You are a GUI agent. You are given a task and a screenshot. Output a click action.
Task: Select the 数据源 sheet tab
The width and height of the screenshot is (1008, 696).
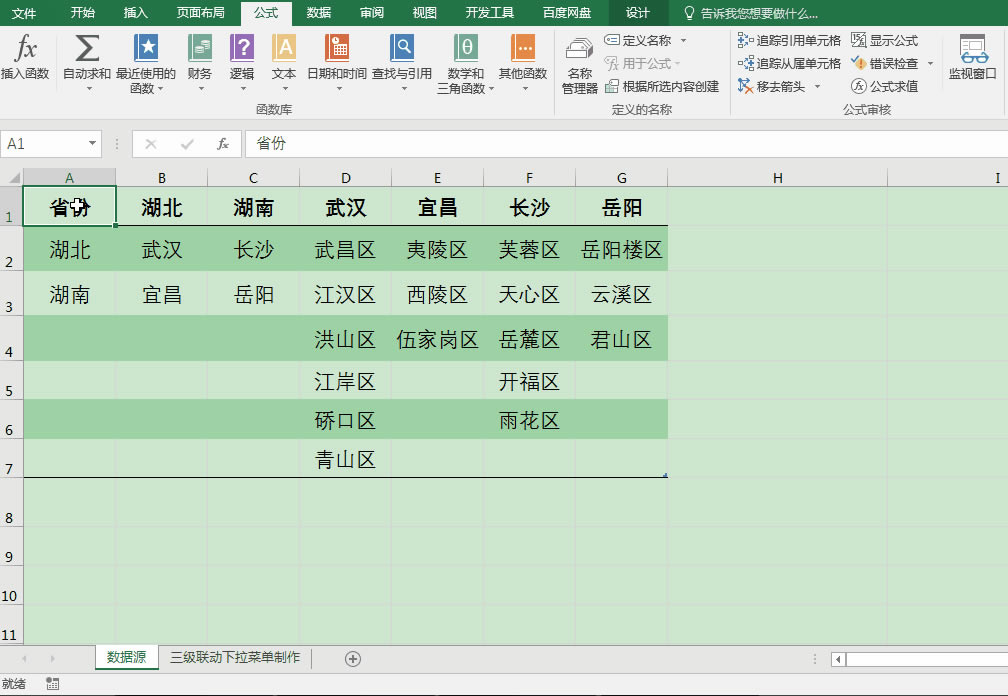pos(127,657)
